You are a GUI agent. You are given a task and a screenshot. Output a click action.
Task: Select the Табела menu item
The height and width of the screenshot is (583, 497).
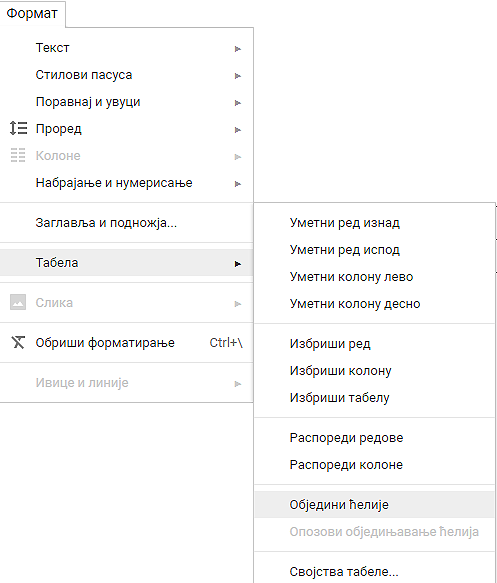tap(126, 263)
